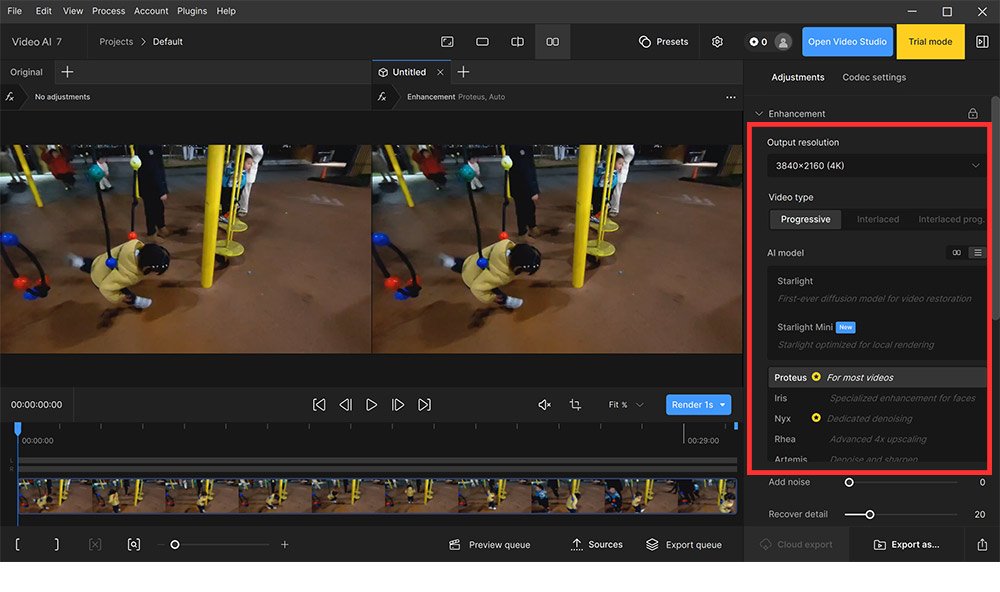Open the settings gear icon

717,42
